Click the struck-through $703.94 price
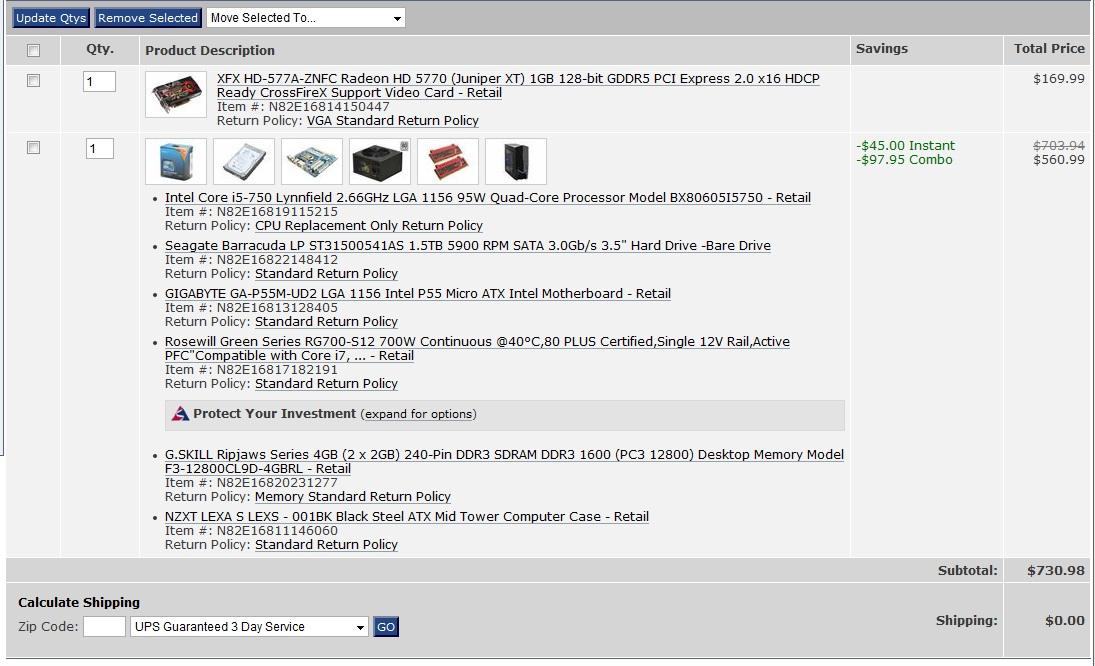This screenshot has width=1095, height=666. (1059, 146)
